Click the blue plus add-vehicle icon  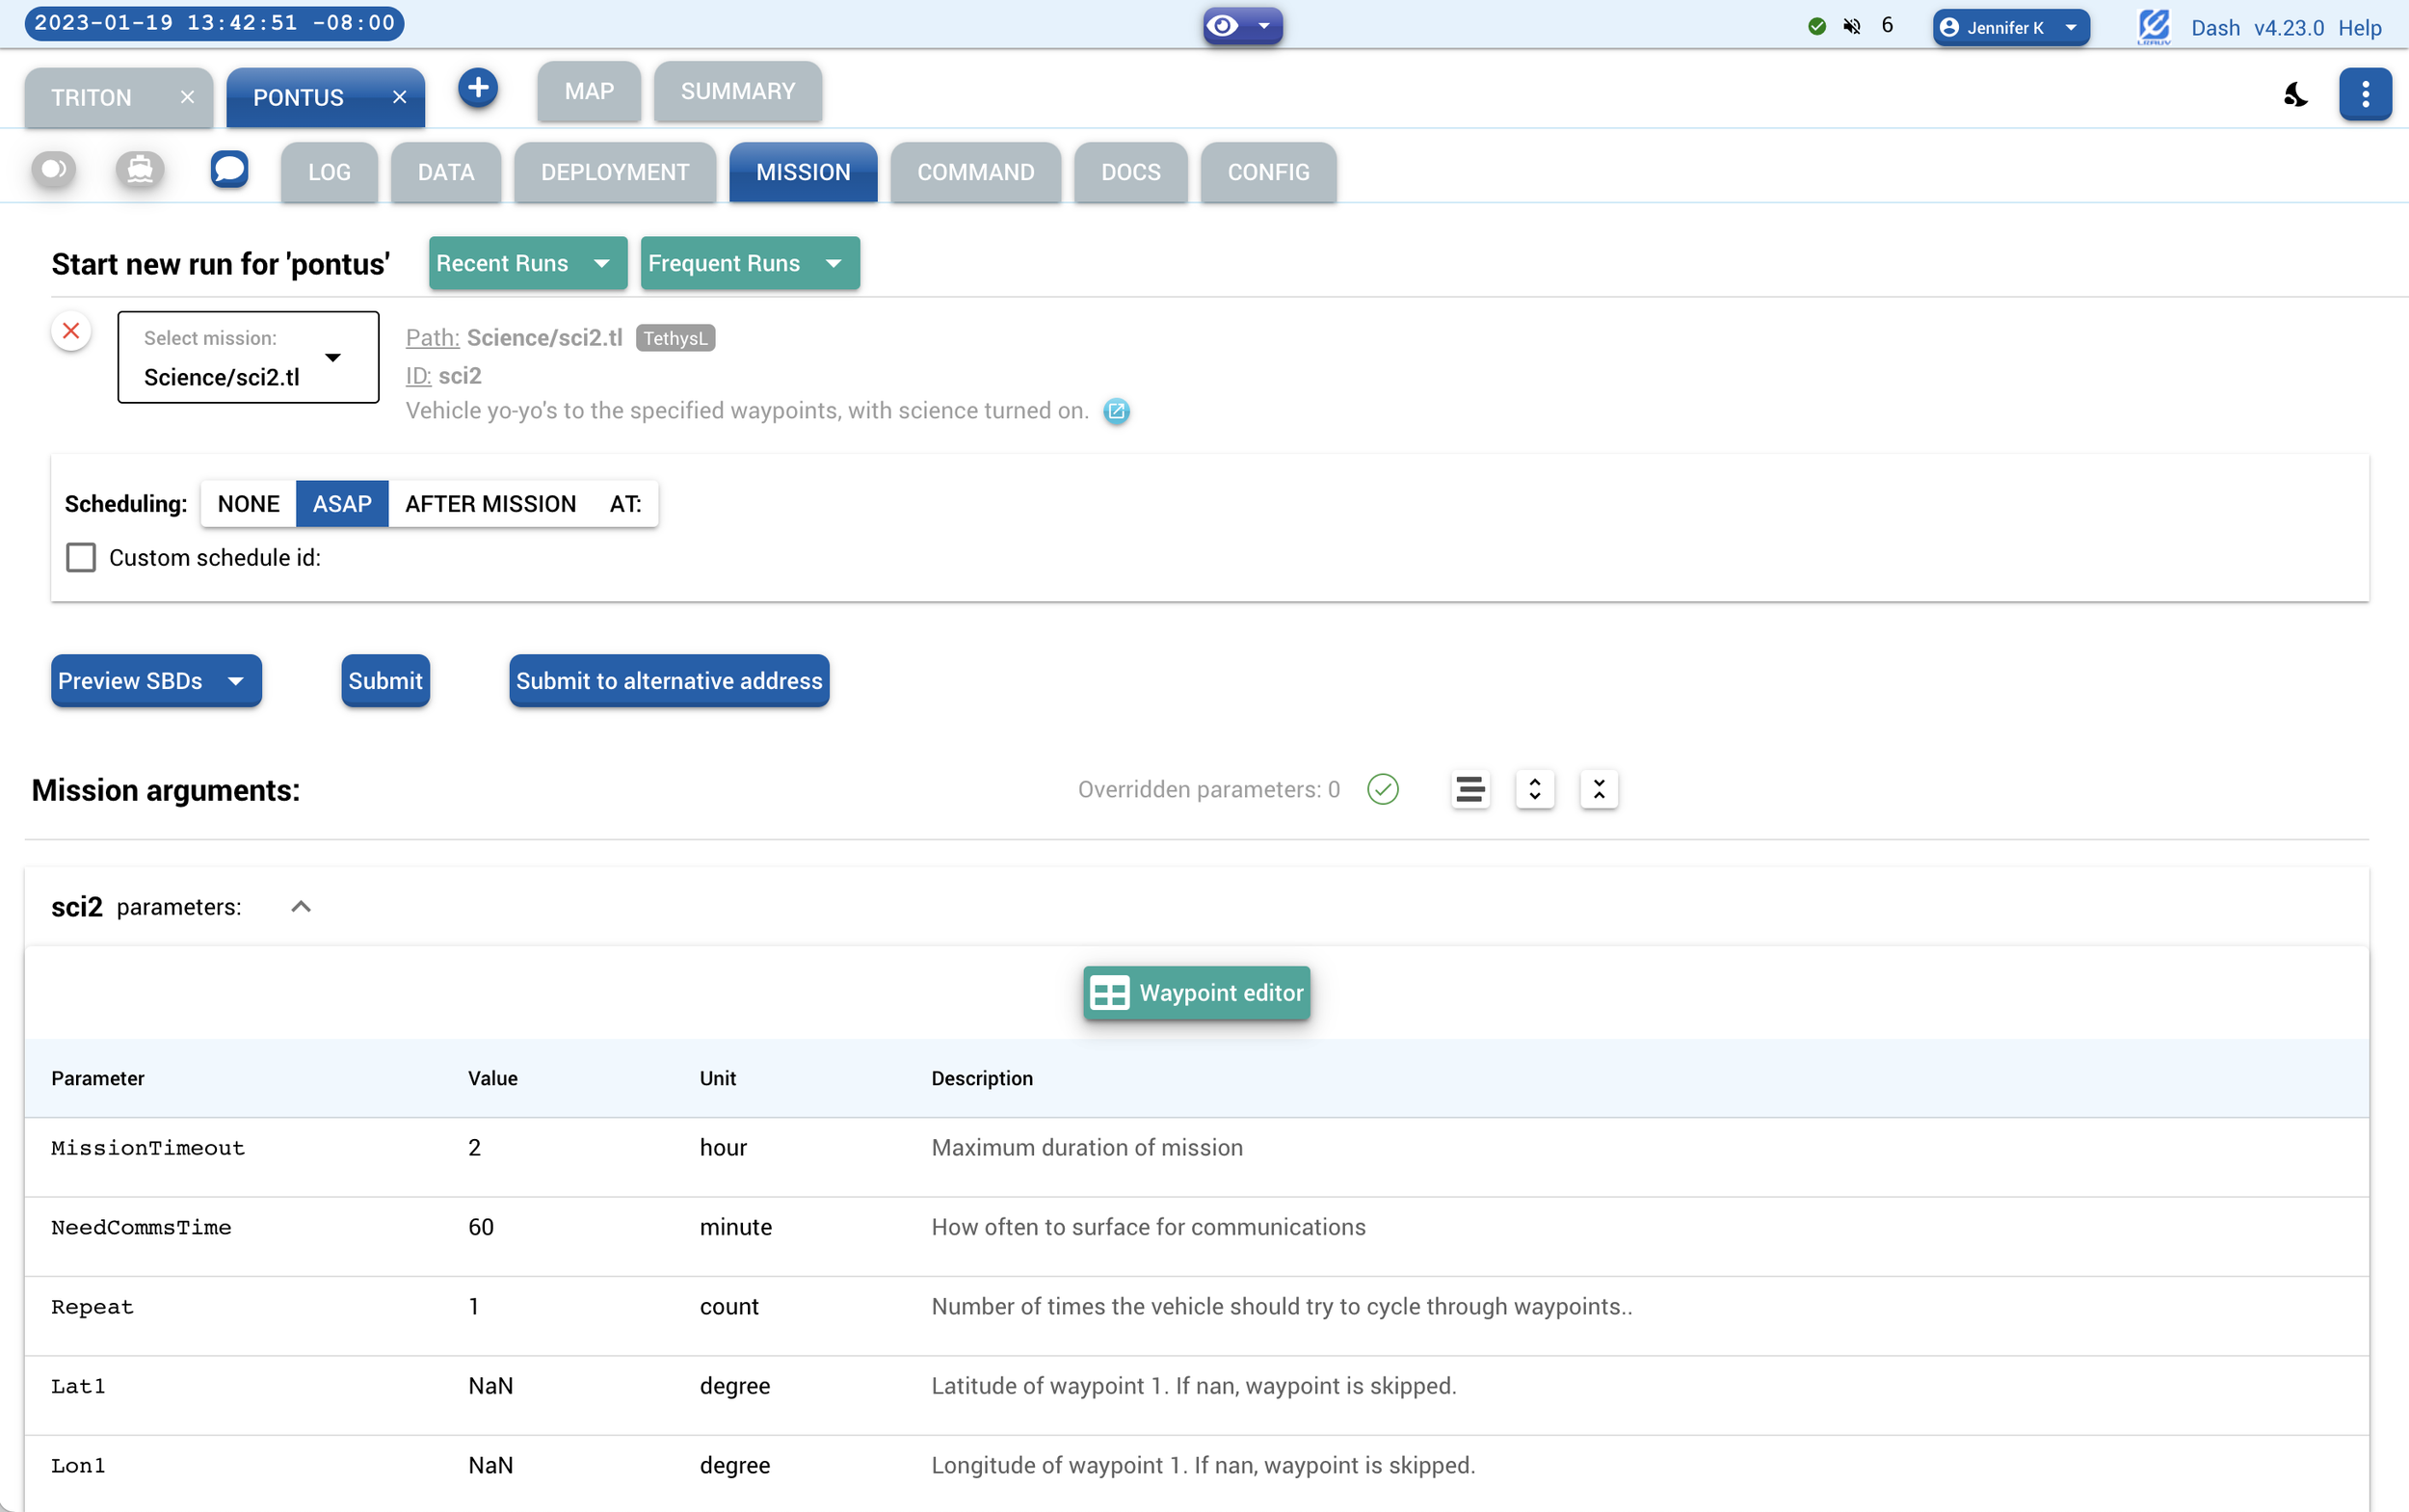tap(478, 89)
